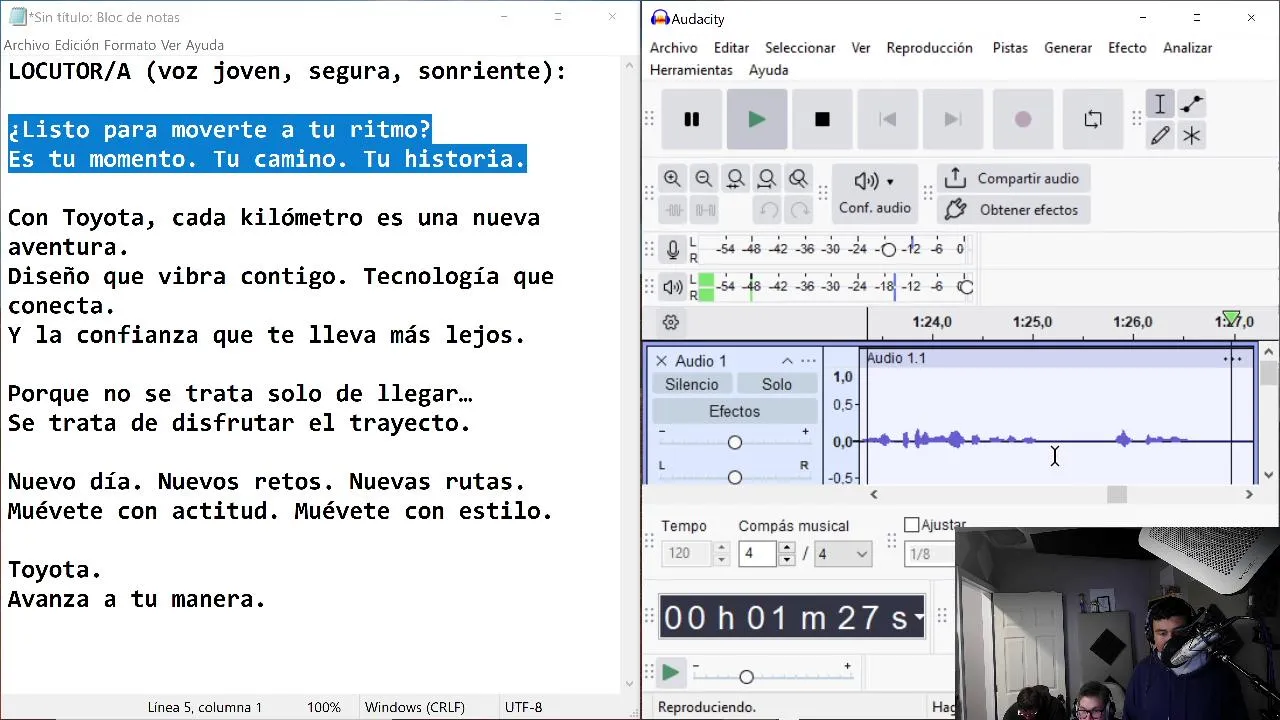Fit selection to width
This screenshot has height=720, width=1280.
(735, 179)
